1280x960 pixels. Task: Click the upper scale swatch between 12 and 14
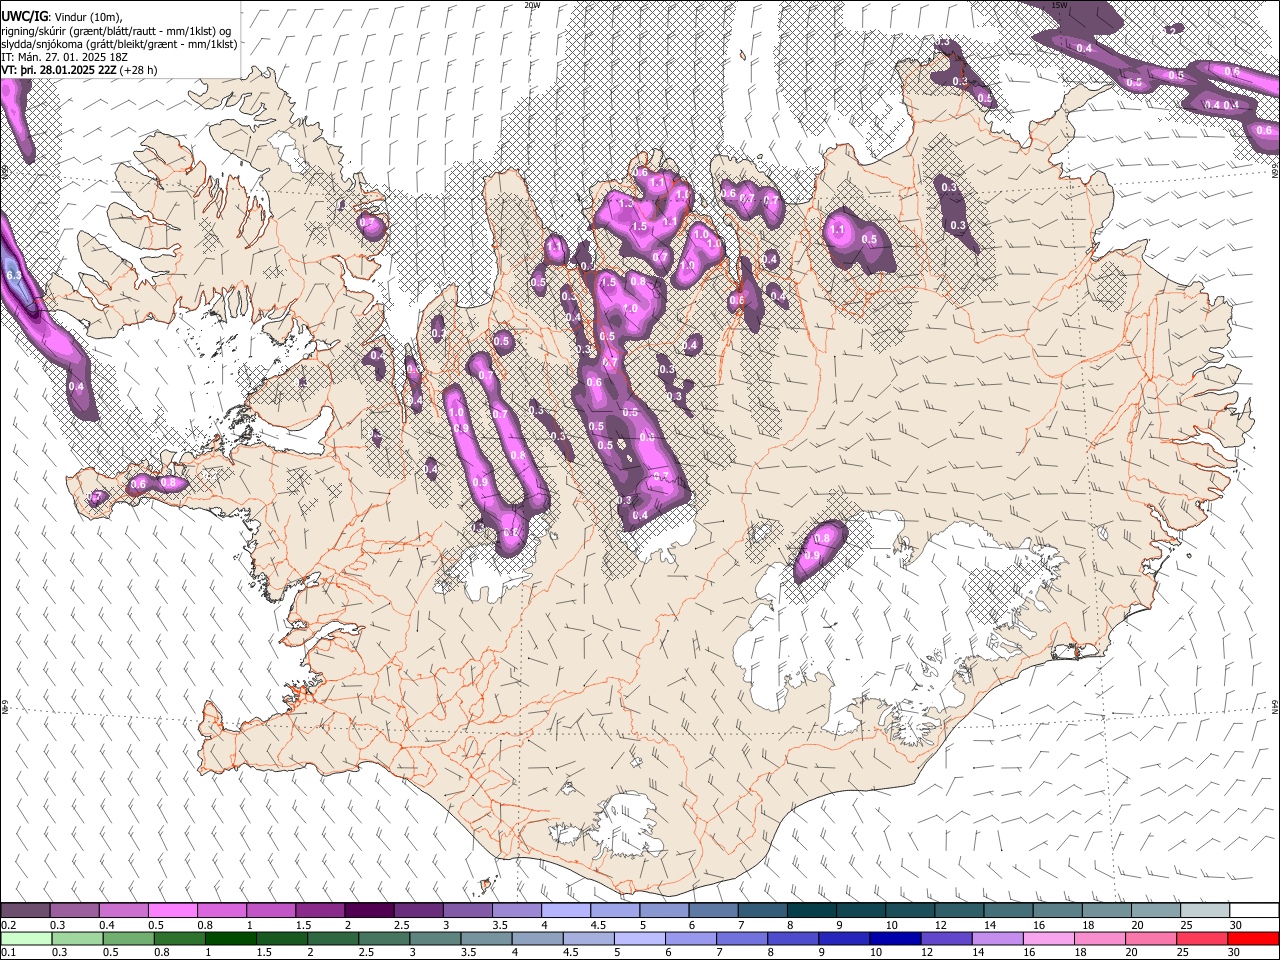point(958,911)
